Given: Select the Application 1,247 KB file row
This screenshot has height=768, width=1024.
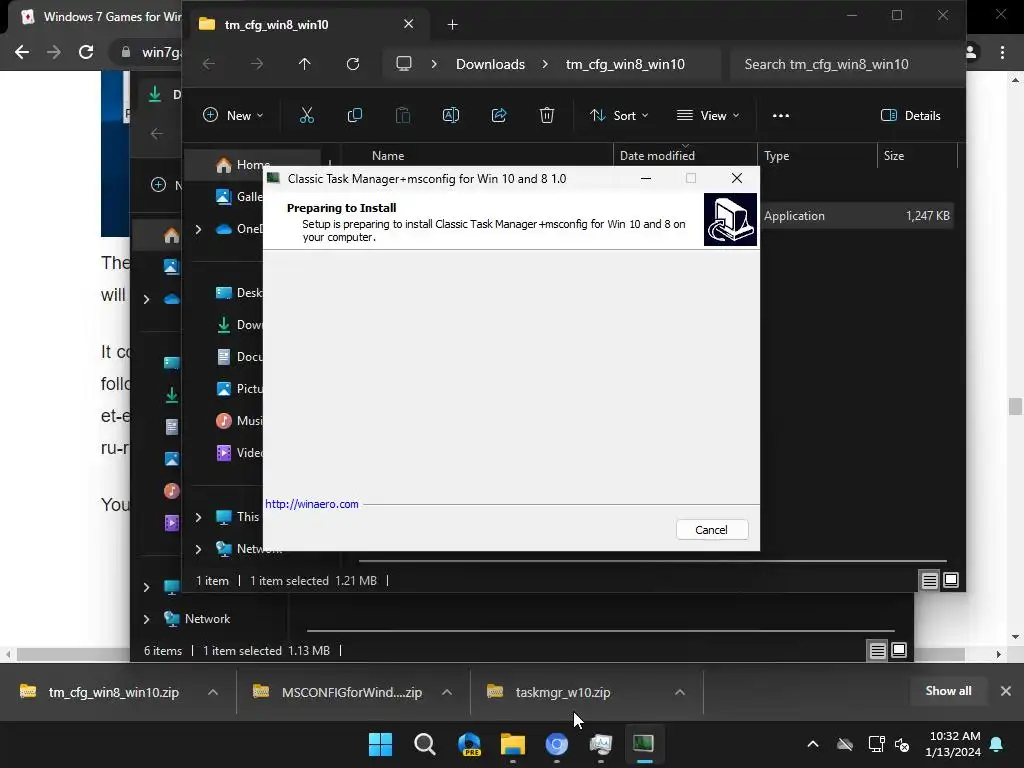Looking at the screenshot, I should tap(856, 216).
